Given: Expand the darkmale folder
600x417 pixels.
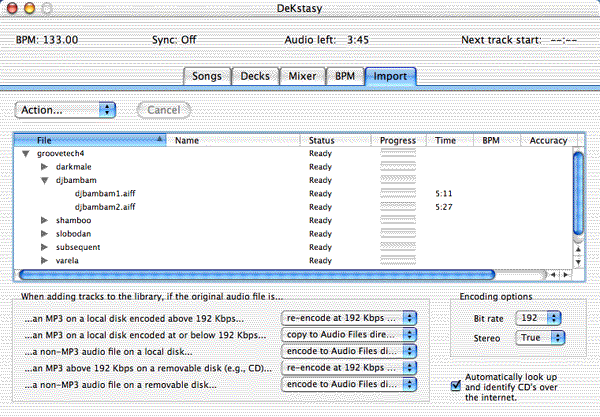Looking at the screenshot, I should pyautogui.click(x=45, y=167).
